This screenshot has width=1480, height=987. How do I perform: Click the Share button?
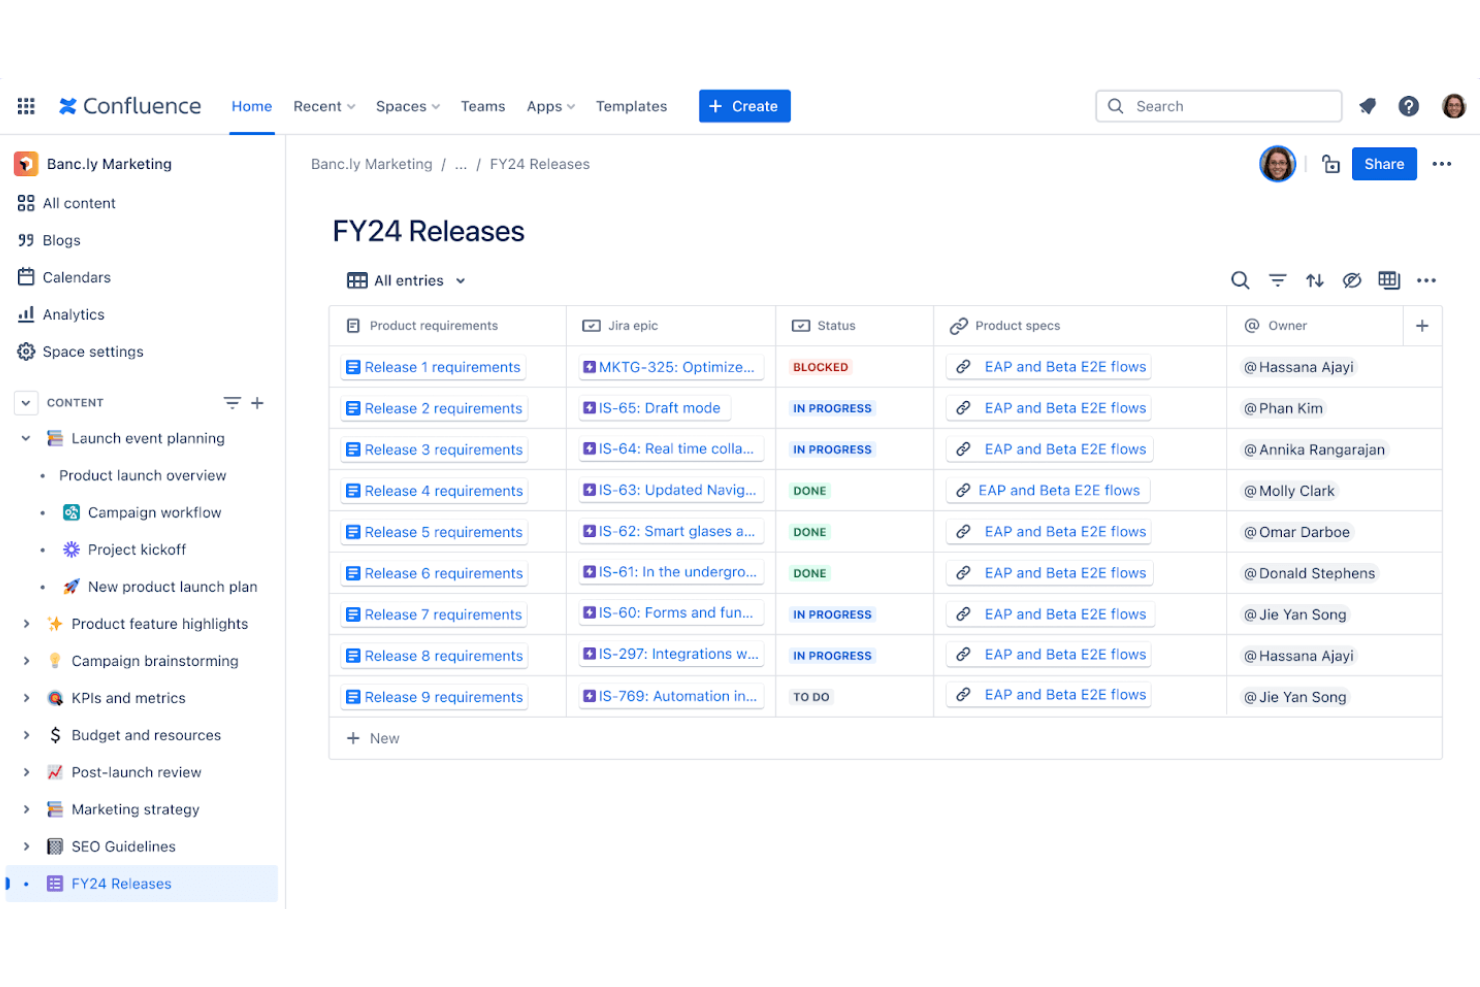1384,164
